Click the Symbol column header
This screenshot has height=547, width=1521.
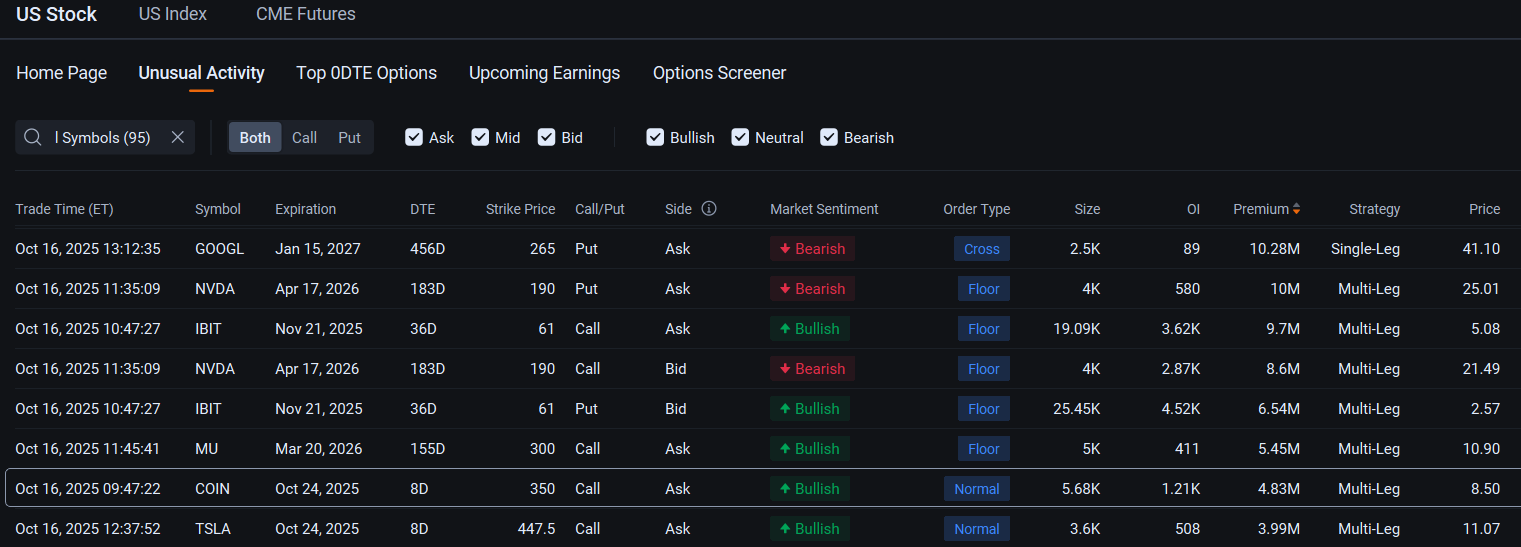[218, 209]
